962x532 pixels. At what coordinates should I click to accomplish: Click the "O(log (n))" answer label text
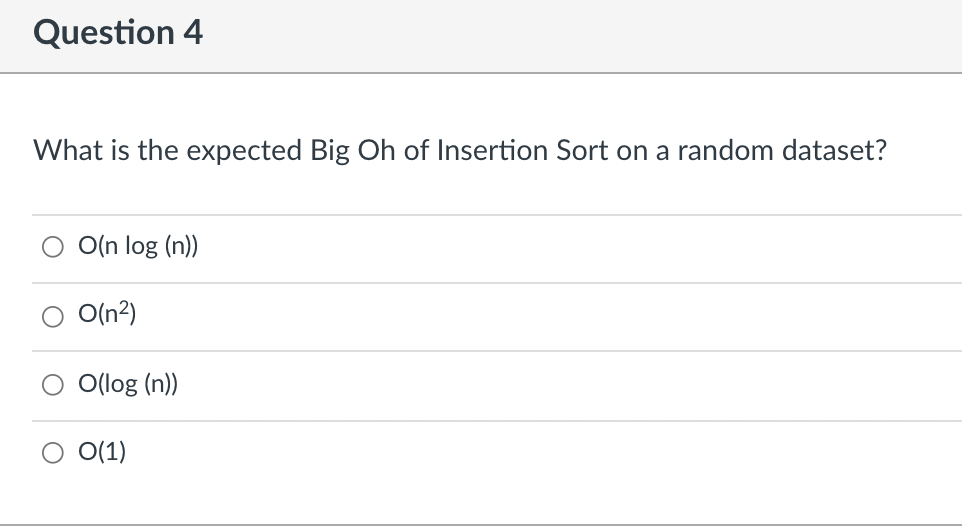point(130,384)
